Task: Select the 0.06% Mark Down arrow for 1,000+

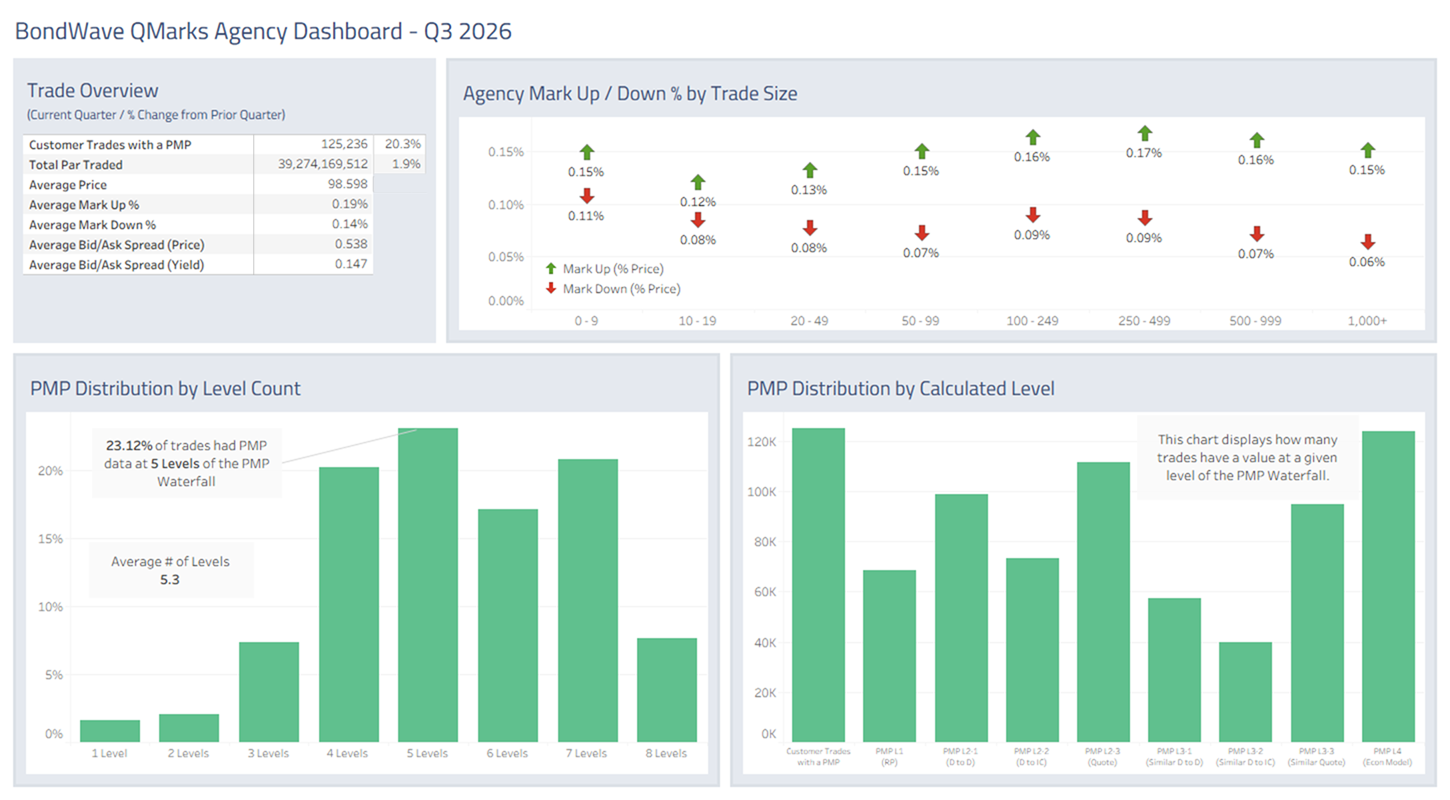Action: pos(1368,242)
